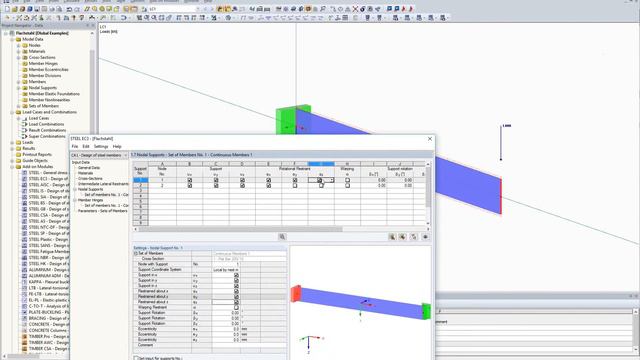This screenshot has width=640, height=360.
Task: Click the BRACING module icon in navigator
Action: (x=24, y=318)
